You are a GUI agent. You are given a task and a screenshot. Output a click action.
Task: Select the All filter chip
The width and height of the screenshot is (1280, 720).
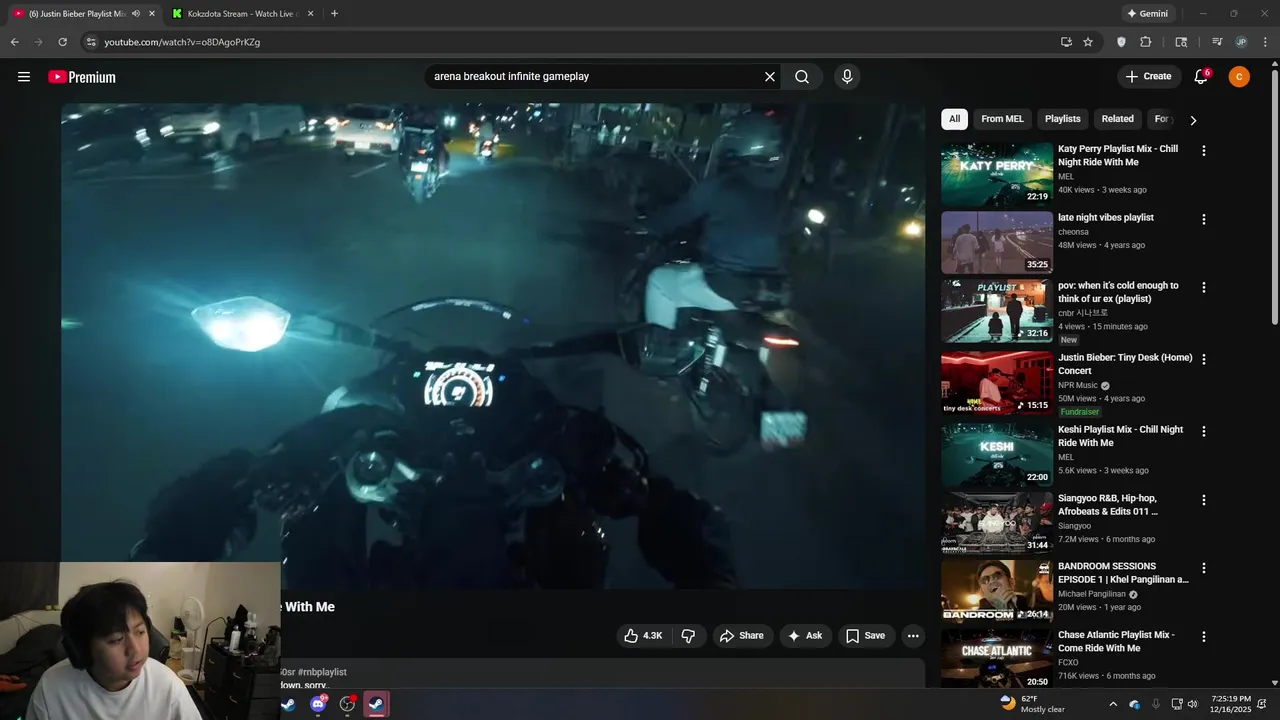(x=954, y=119)
